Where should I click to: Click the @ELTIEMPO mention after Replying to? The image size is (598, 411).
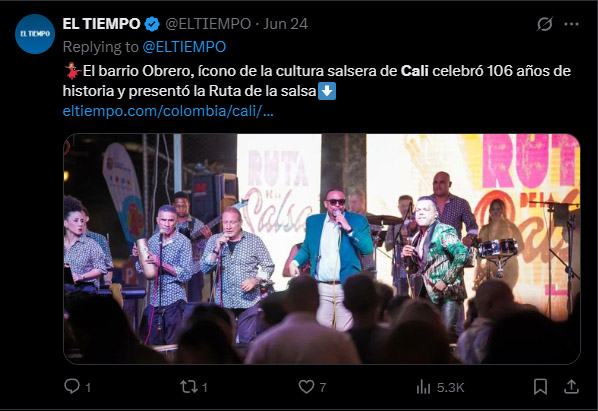pos(184,47)
